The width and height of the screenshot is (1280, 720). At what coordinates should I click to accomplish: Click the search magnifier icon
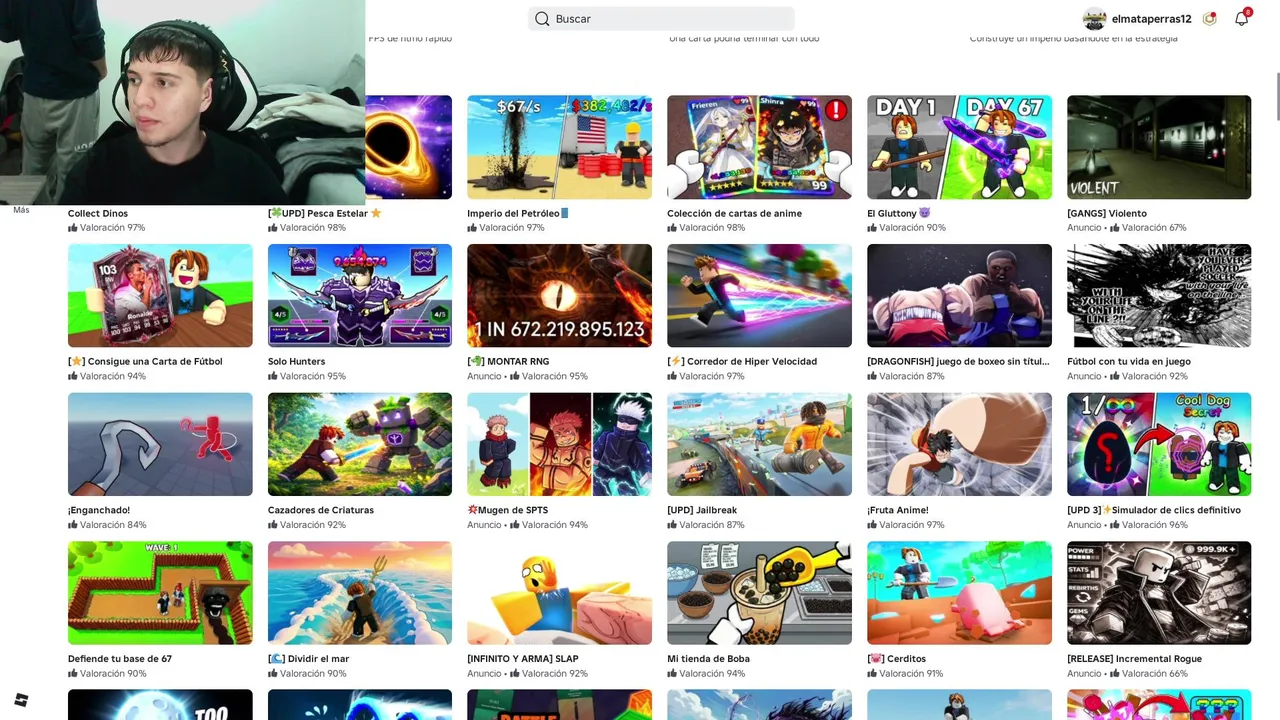pos(542,19)
